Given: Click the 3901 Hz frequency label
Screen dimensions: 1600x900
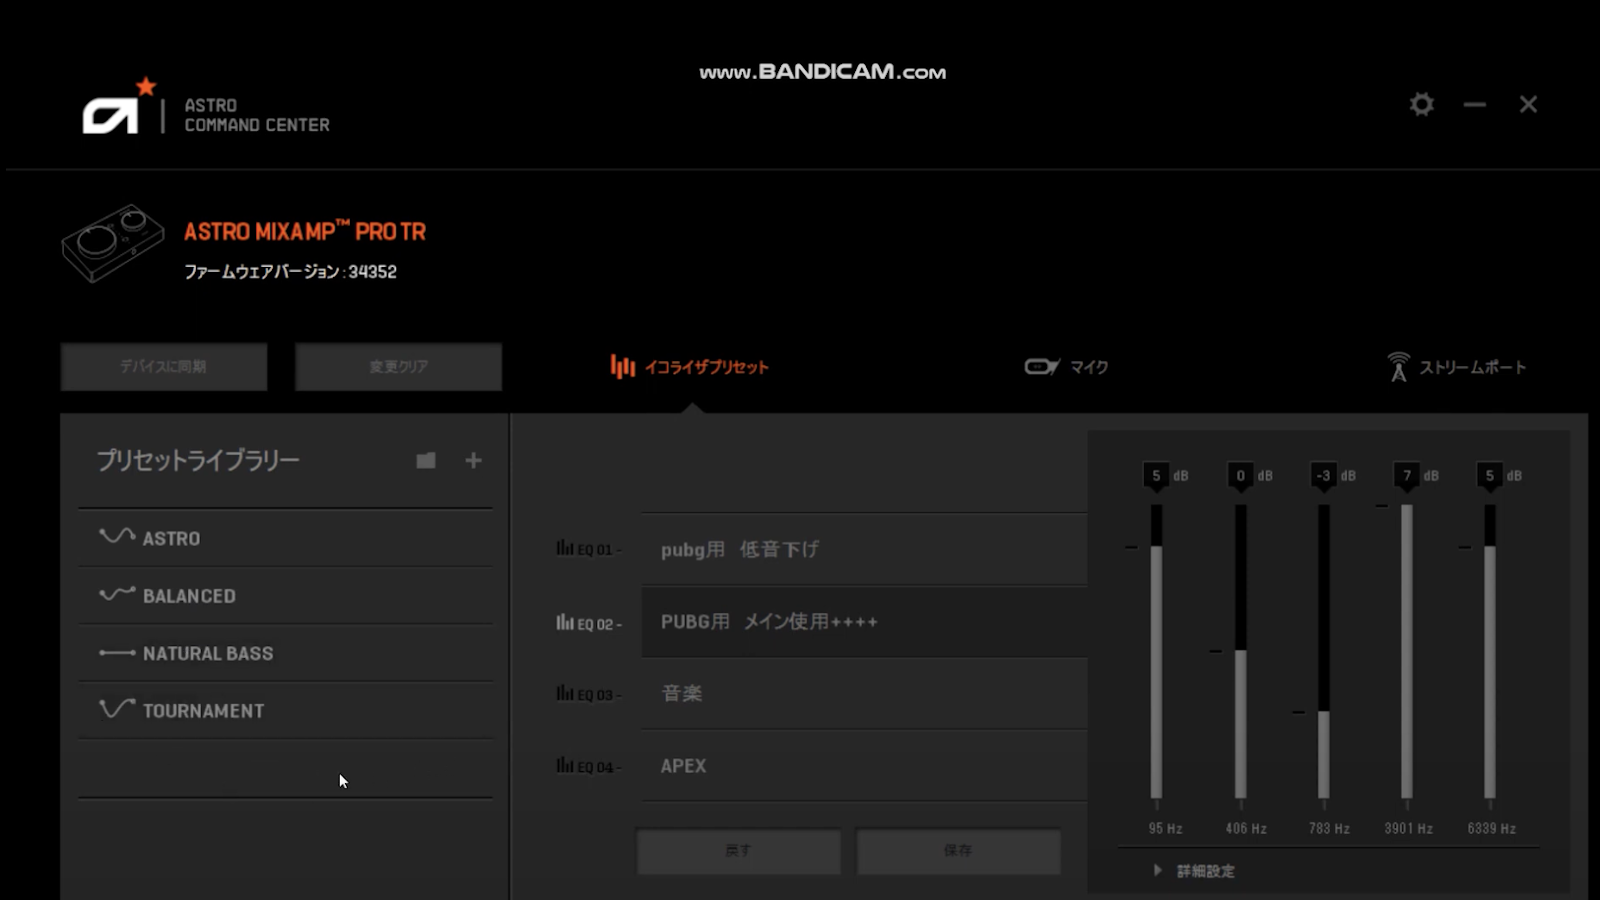Looking at the screenshot, I should (1408, 828).
